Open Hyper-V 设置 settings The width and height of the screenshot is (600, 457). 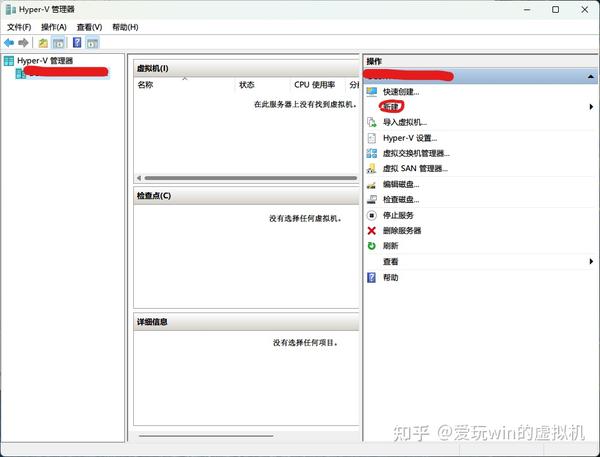coord(410,138)
